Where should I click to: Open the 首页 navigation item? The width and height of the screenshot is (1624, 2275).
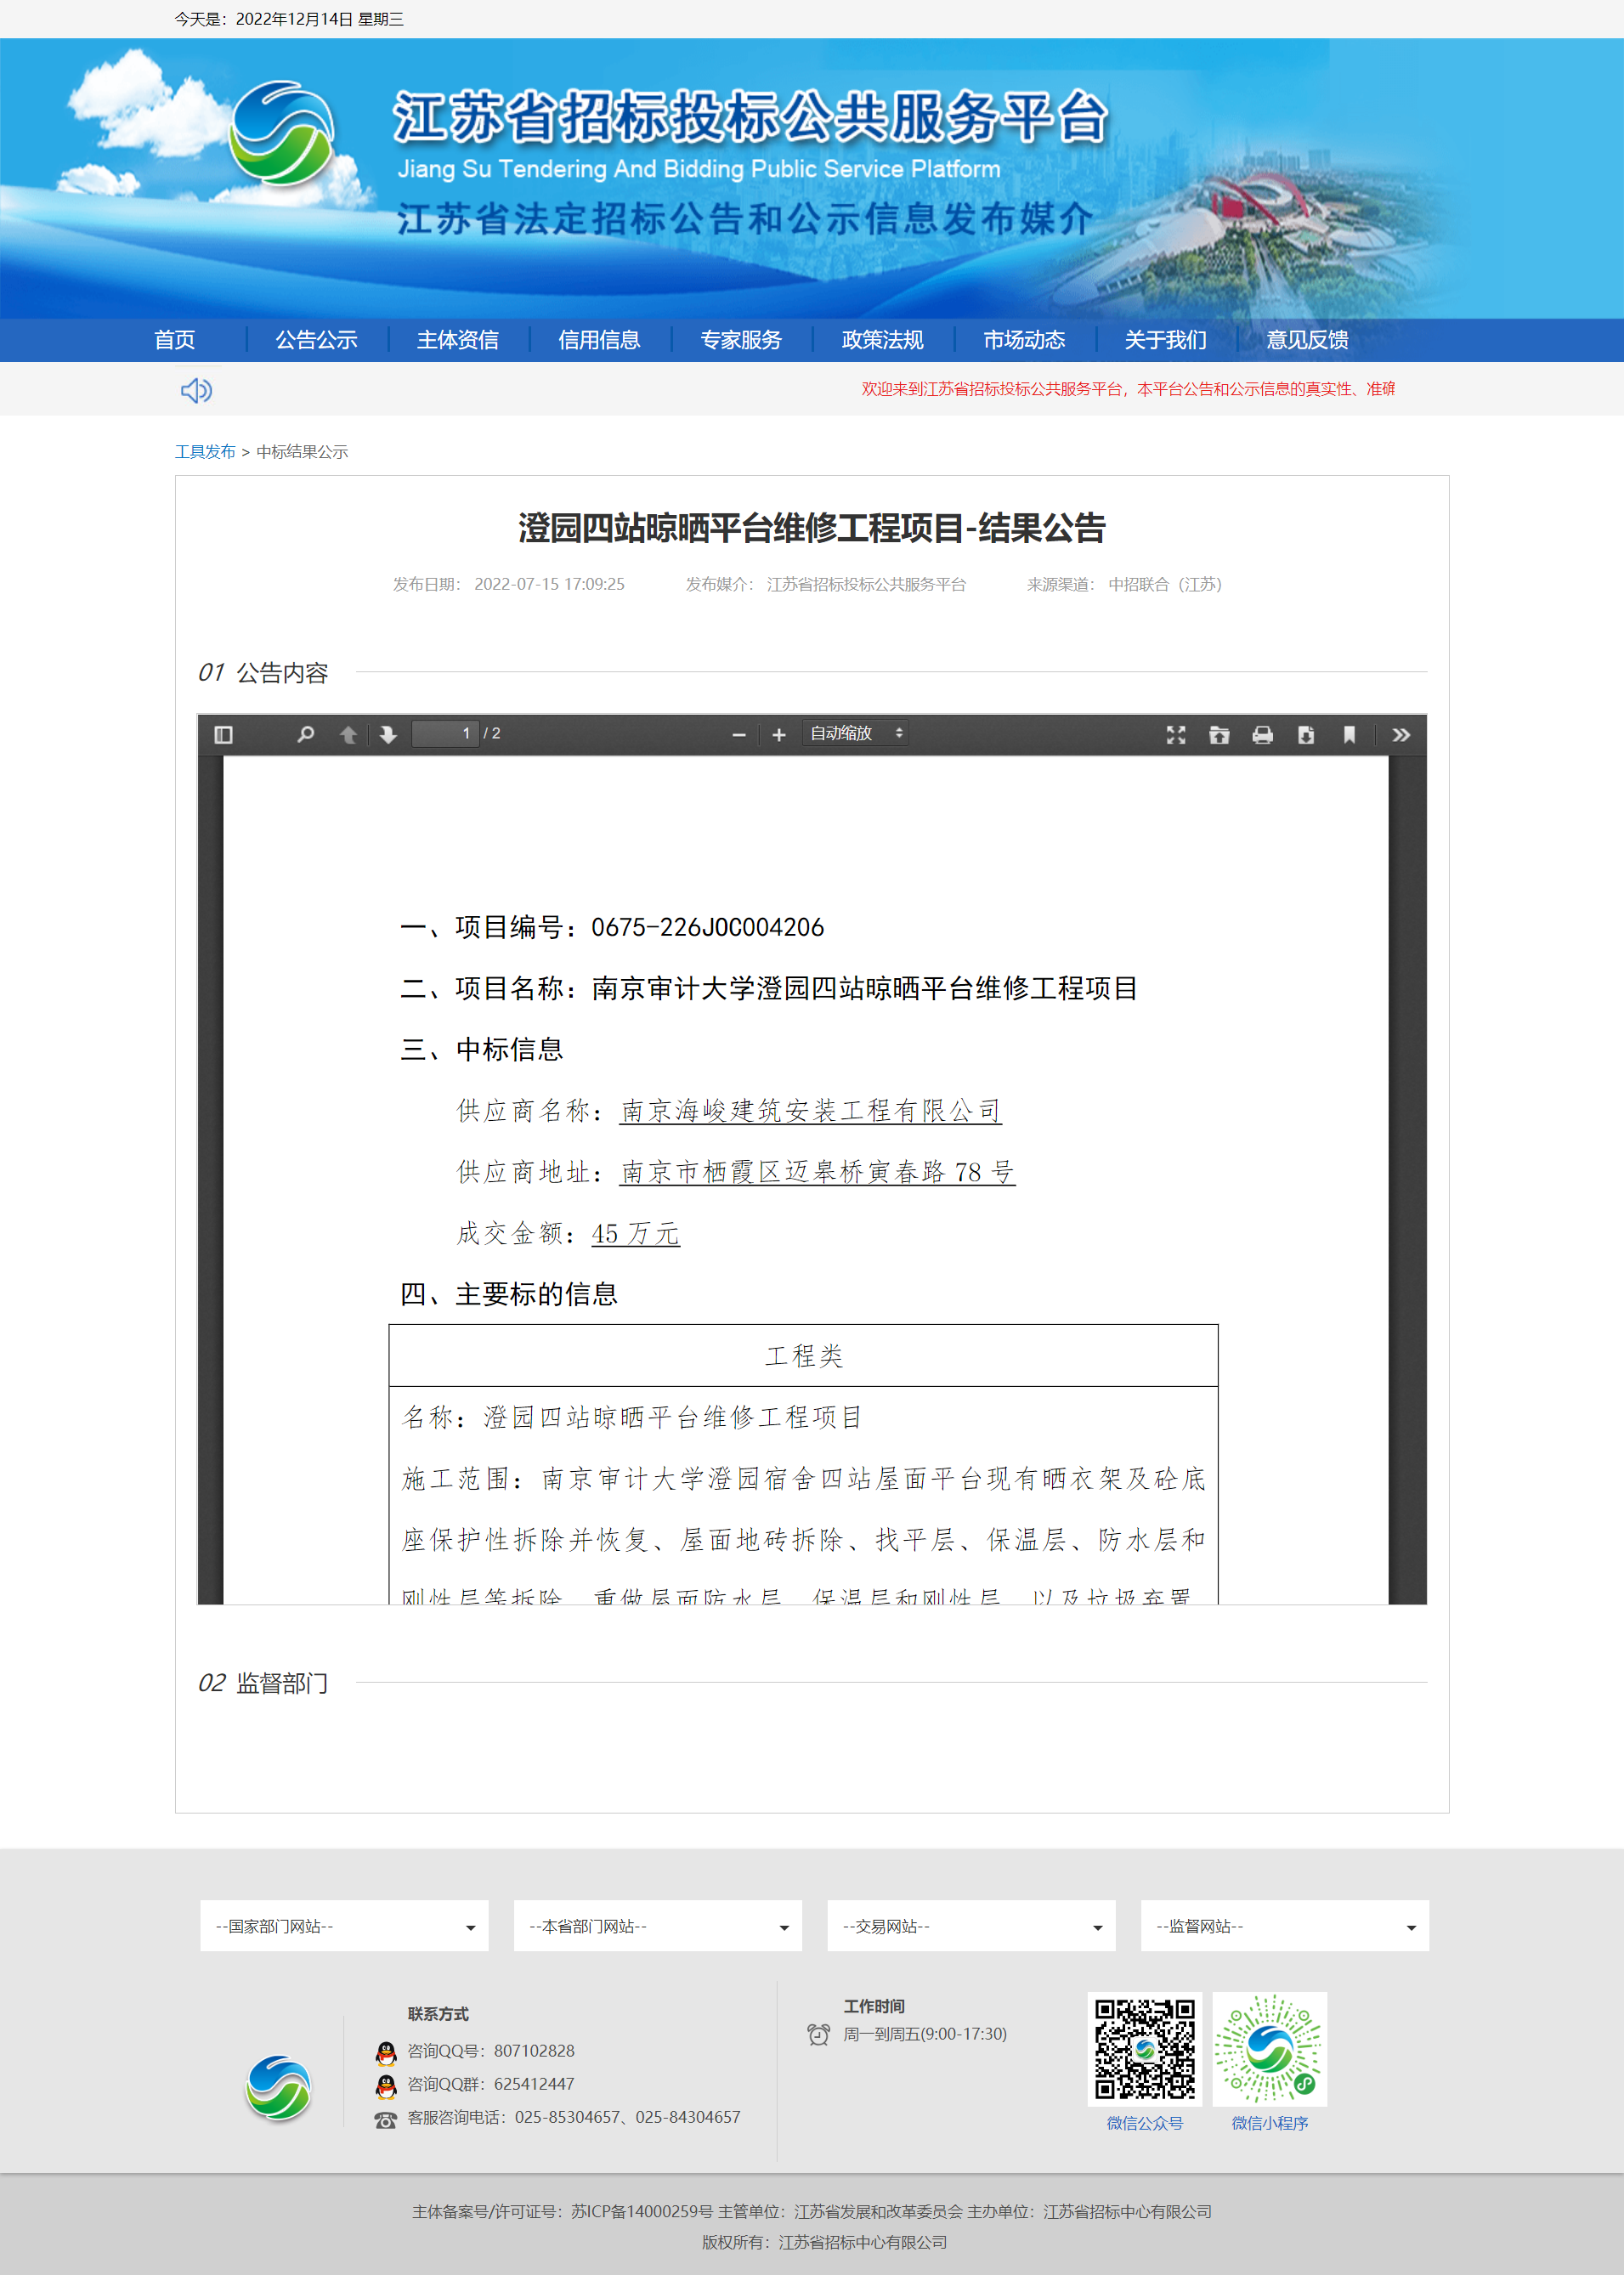pos(175,340)
